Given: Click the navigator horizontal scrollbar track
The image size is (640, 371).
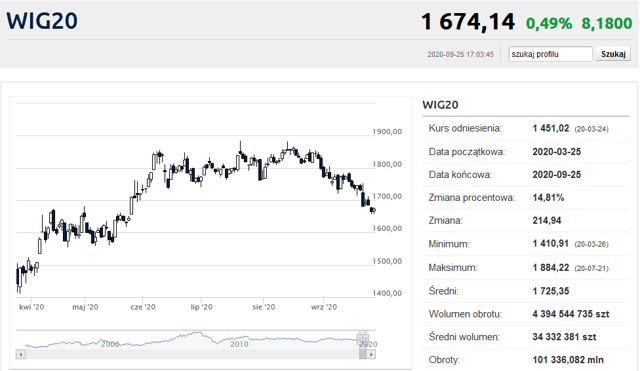Looking at the screenshot, I should tap(192, 354).
